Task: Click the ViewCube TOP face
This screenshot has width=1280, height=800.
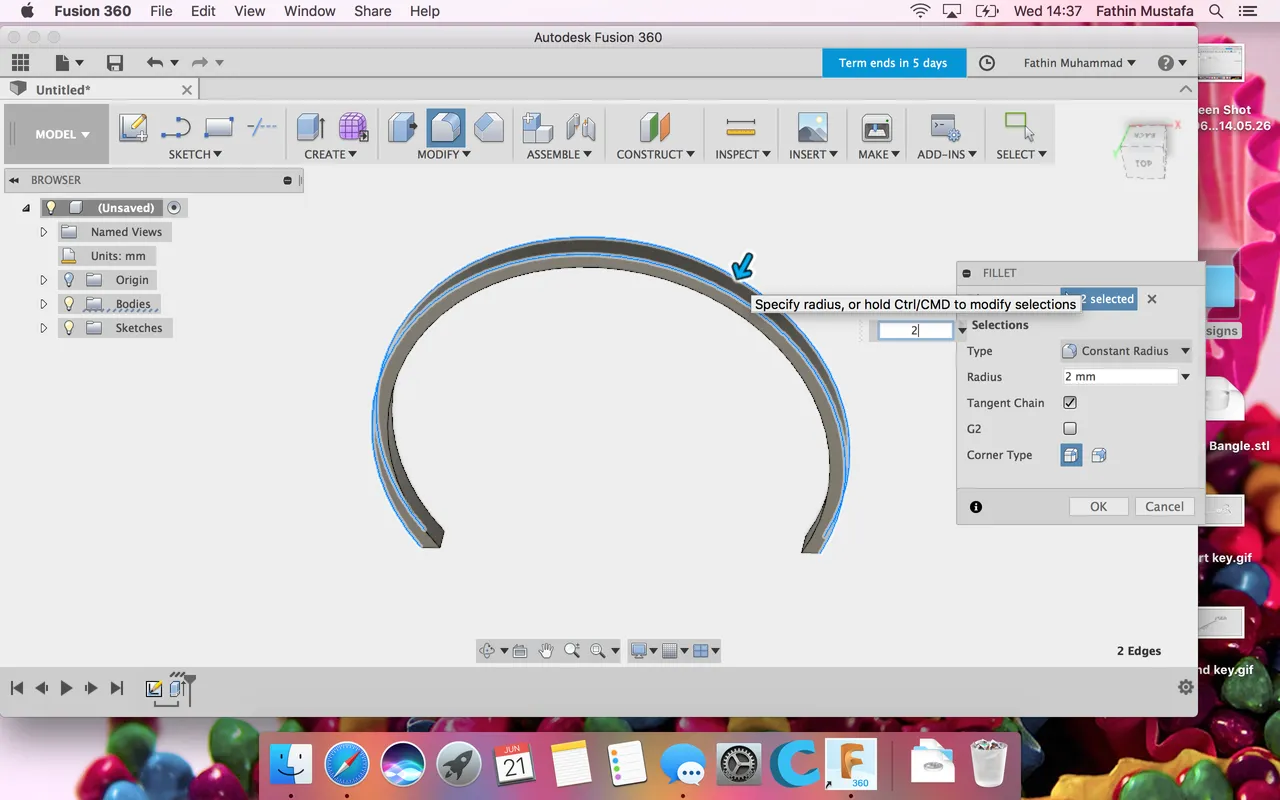Action: pos(1143,163)
